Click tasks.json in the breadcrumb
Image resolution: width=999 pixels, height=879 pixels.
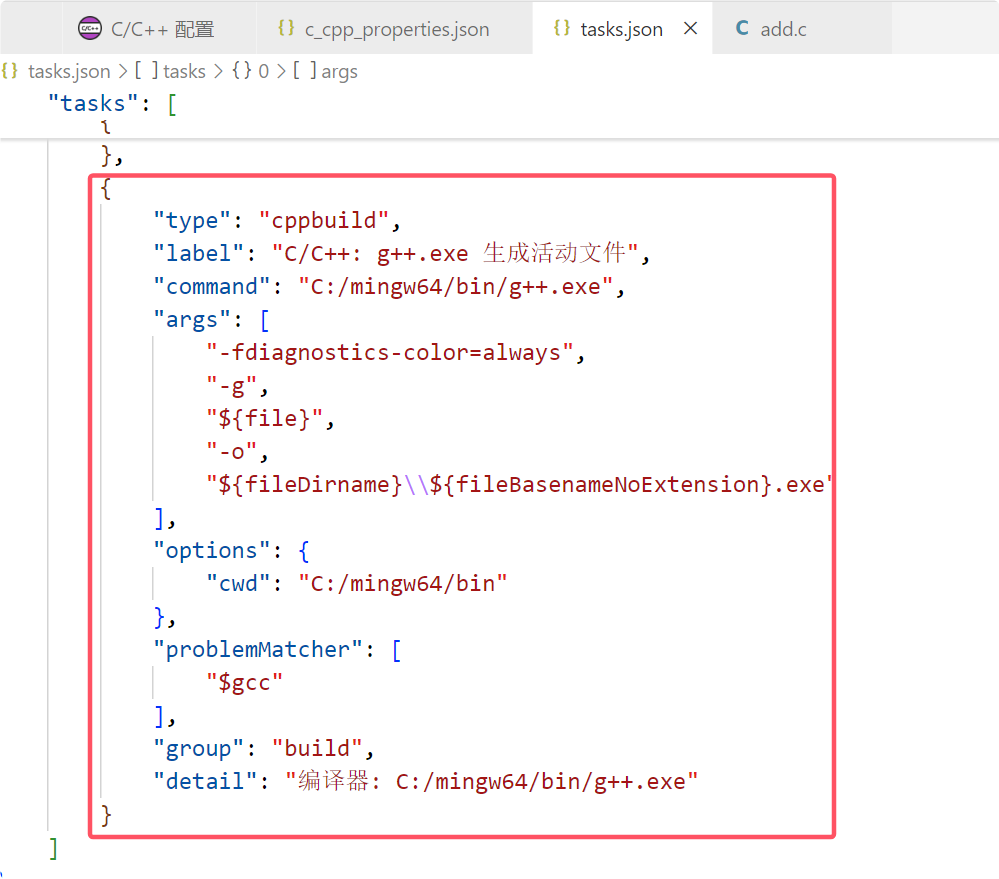pyautogui.click(x=69, y=71)
